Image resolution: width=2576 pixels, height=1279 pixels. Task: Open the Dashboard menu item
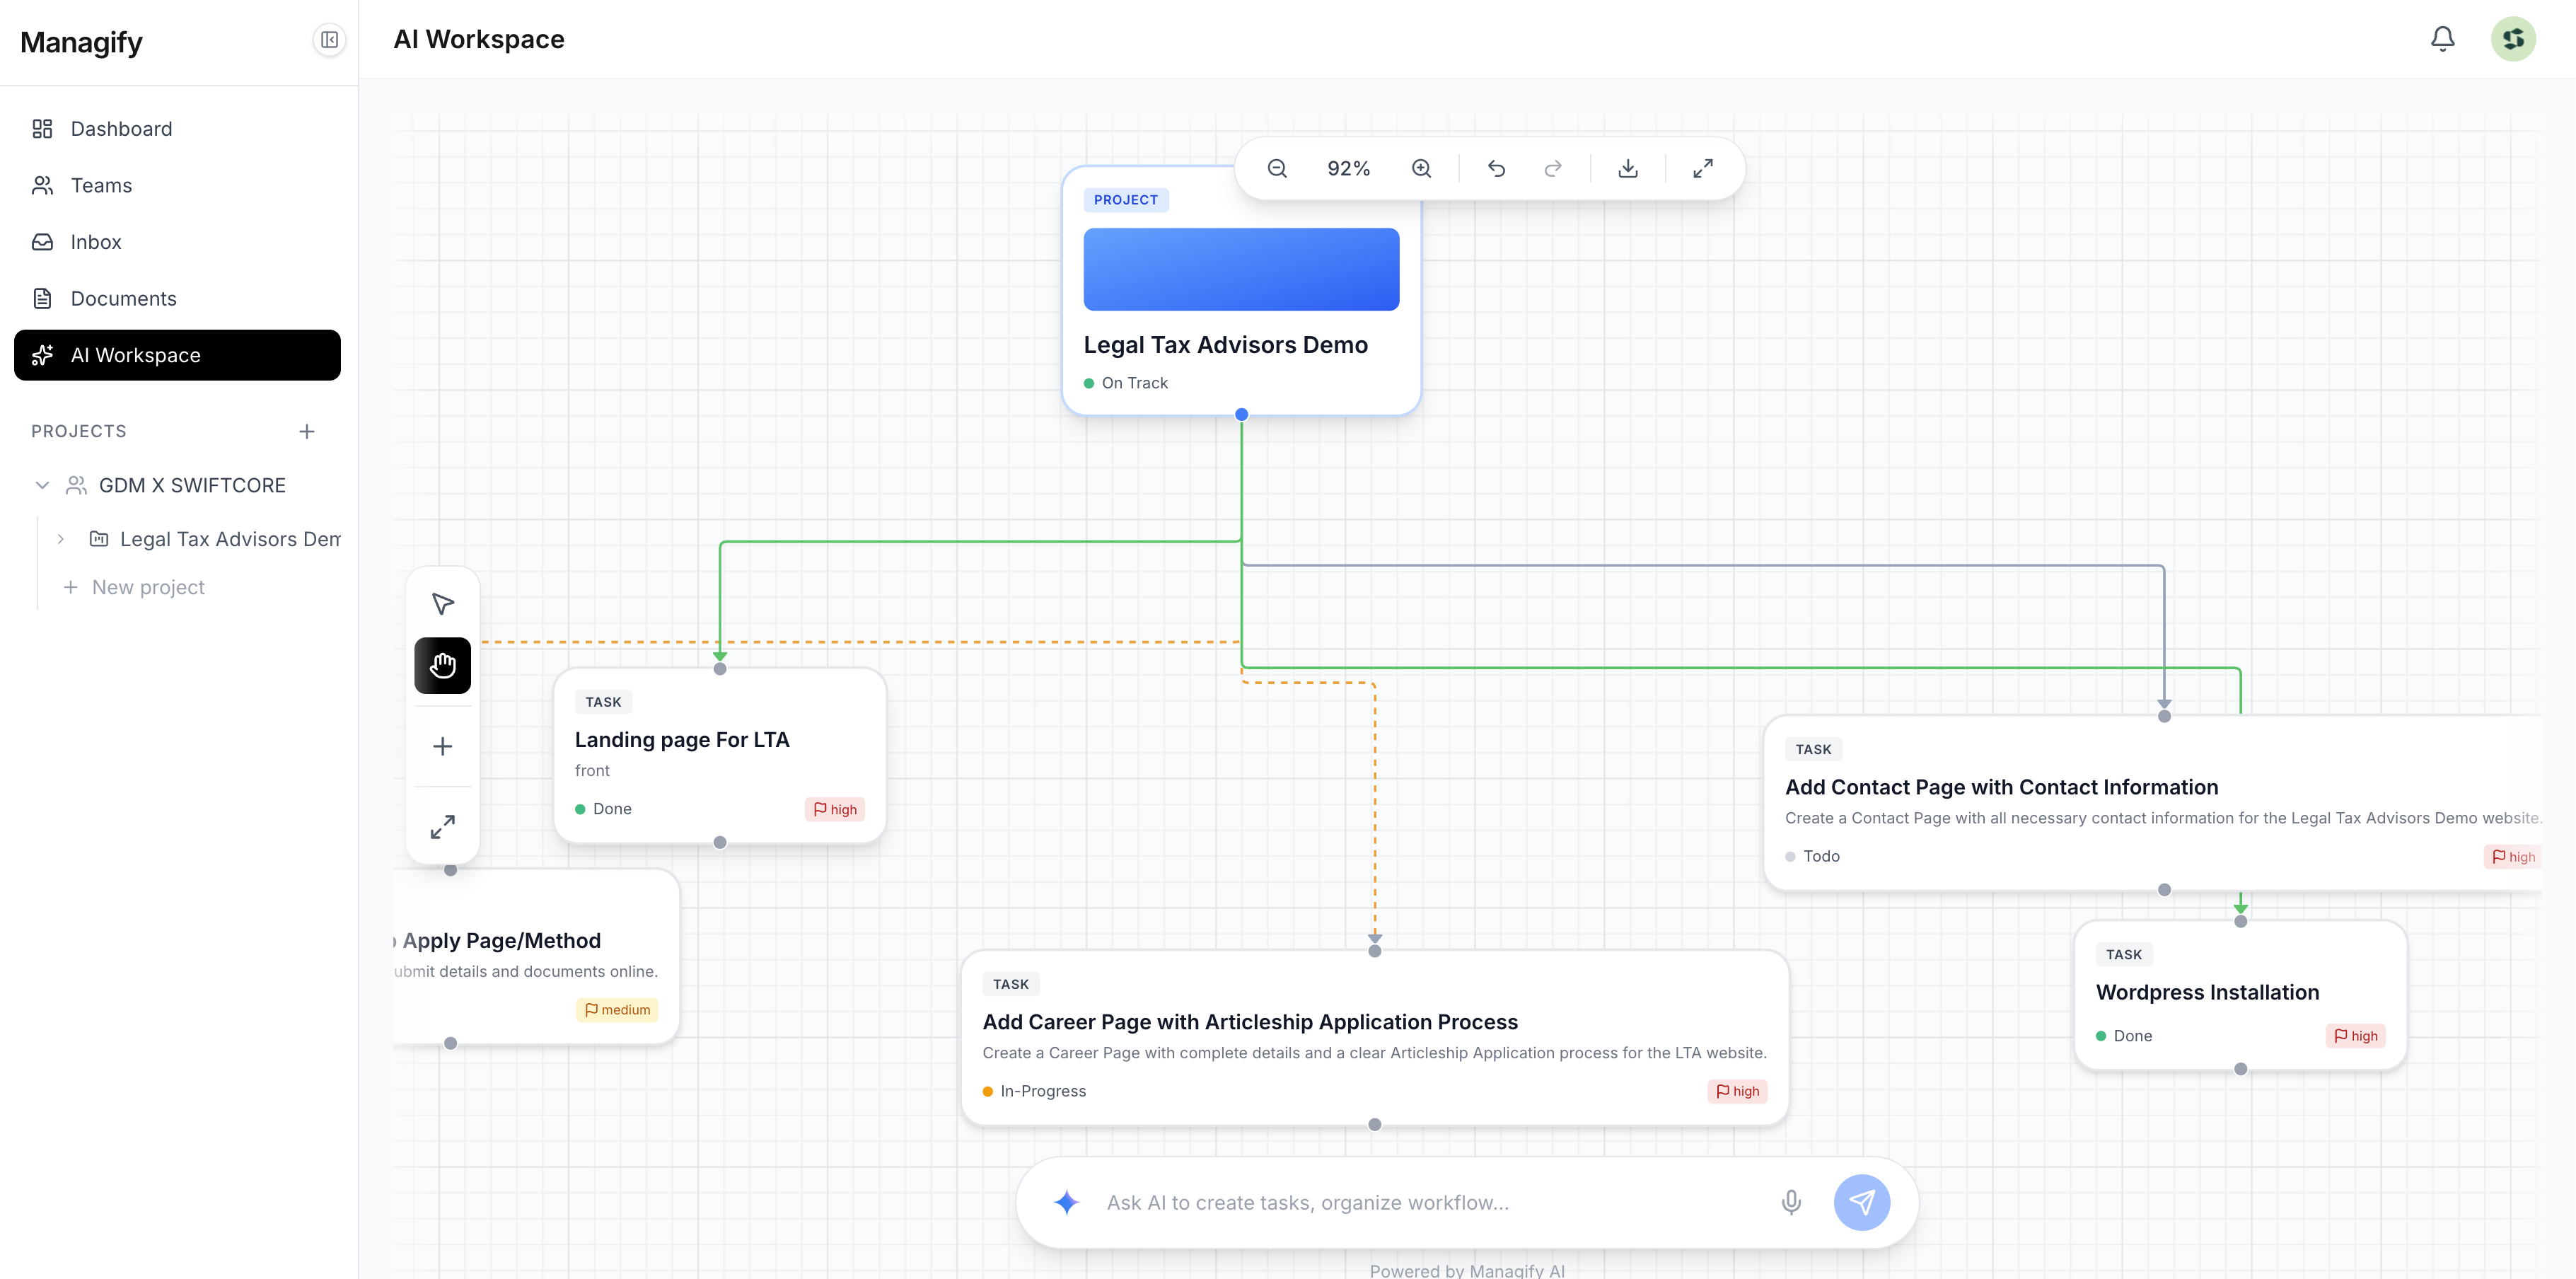point(121,129)
